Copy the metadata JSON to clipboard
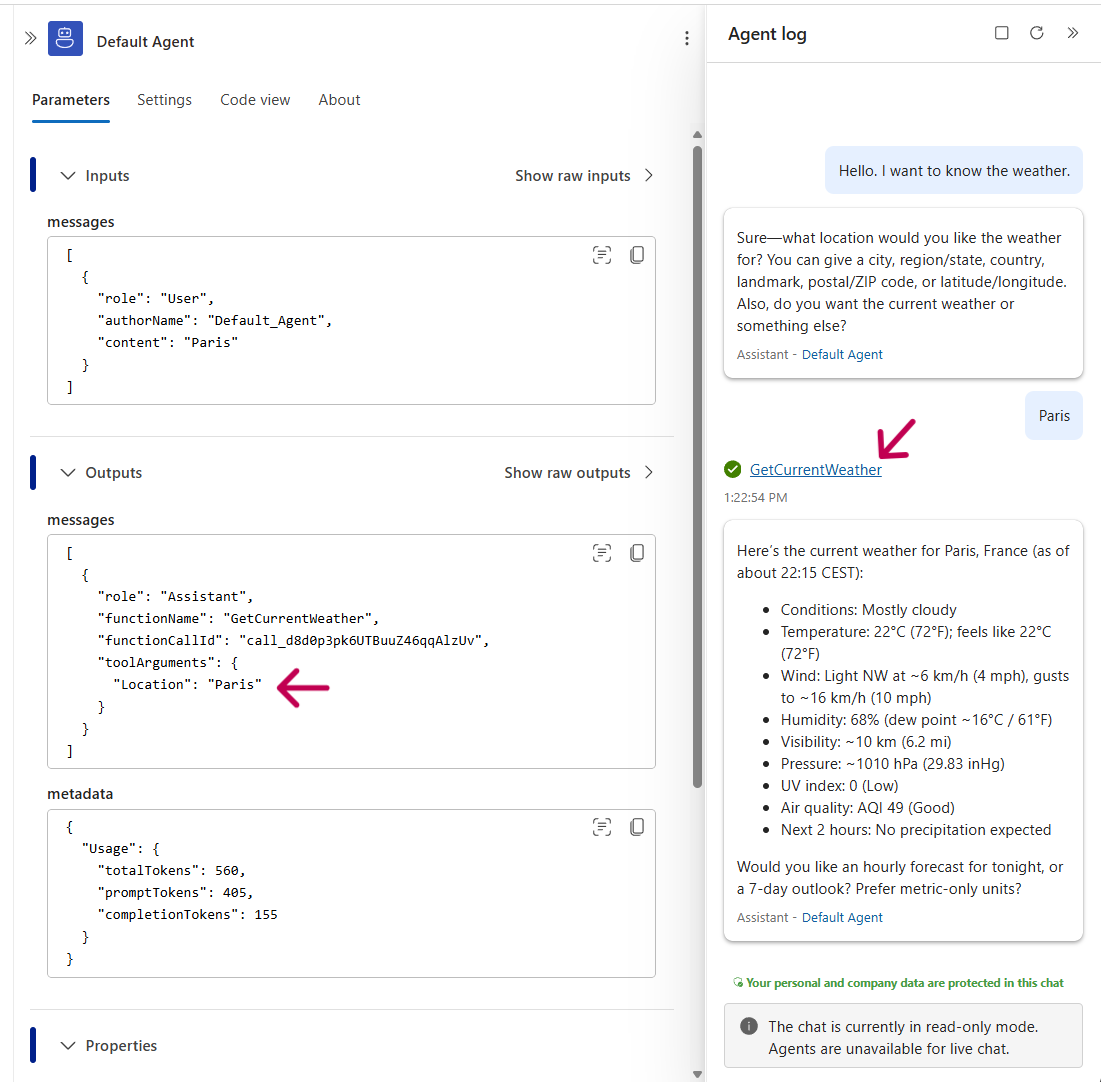 pos(637,827)
